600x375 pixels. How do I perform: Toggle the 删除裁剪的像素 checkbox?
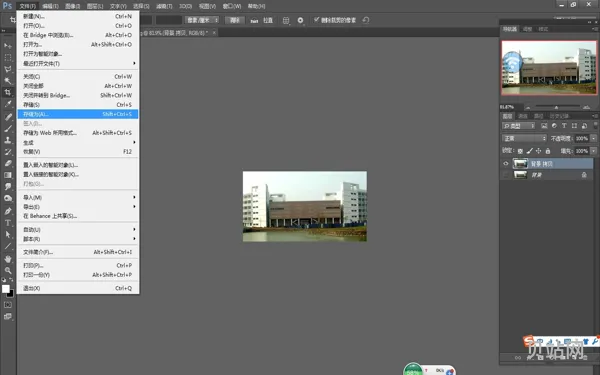point(316,20)
